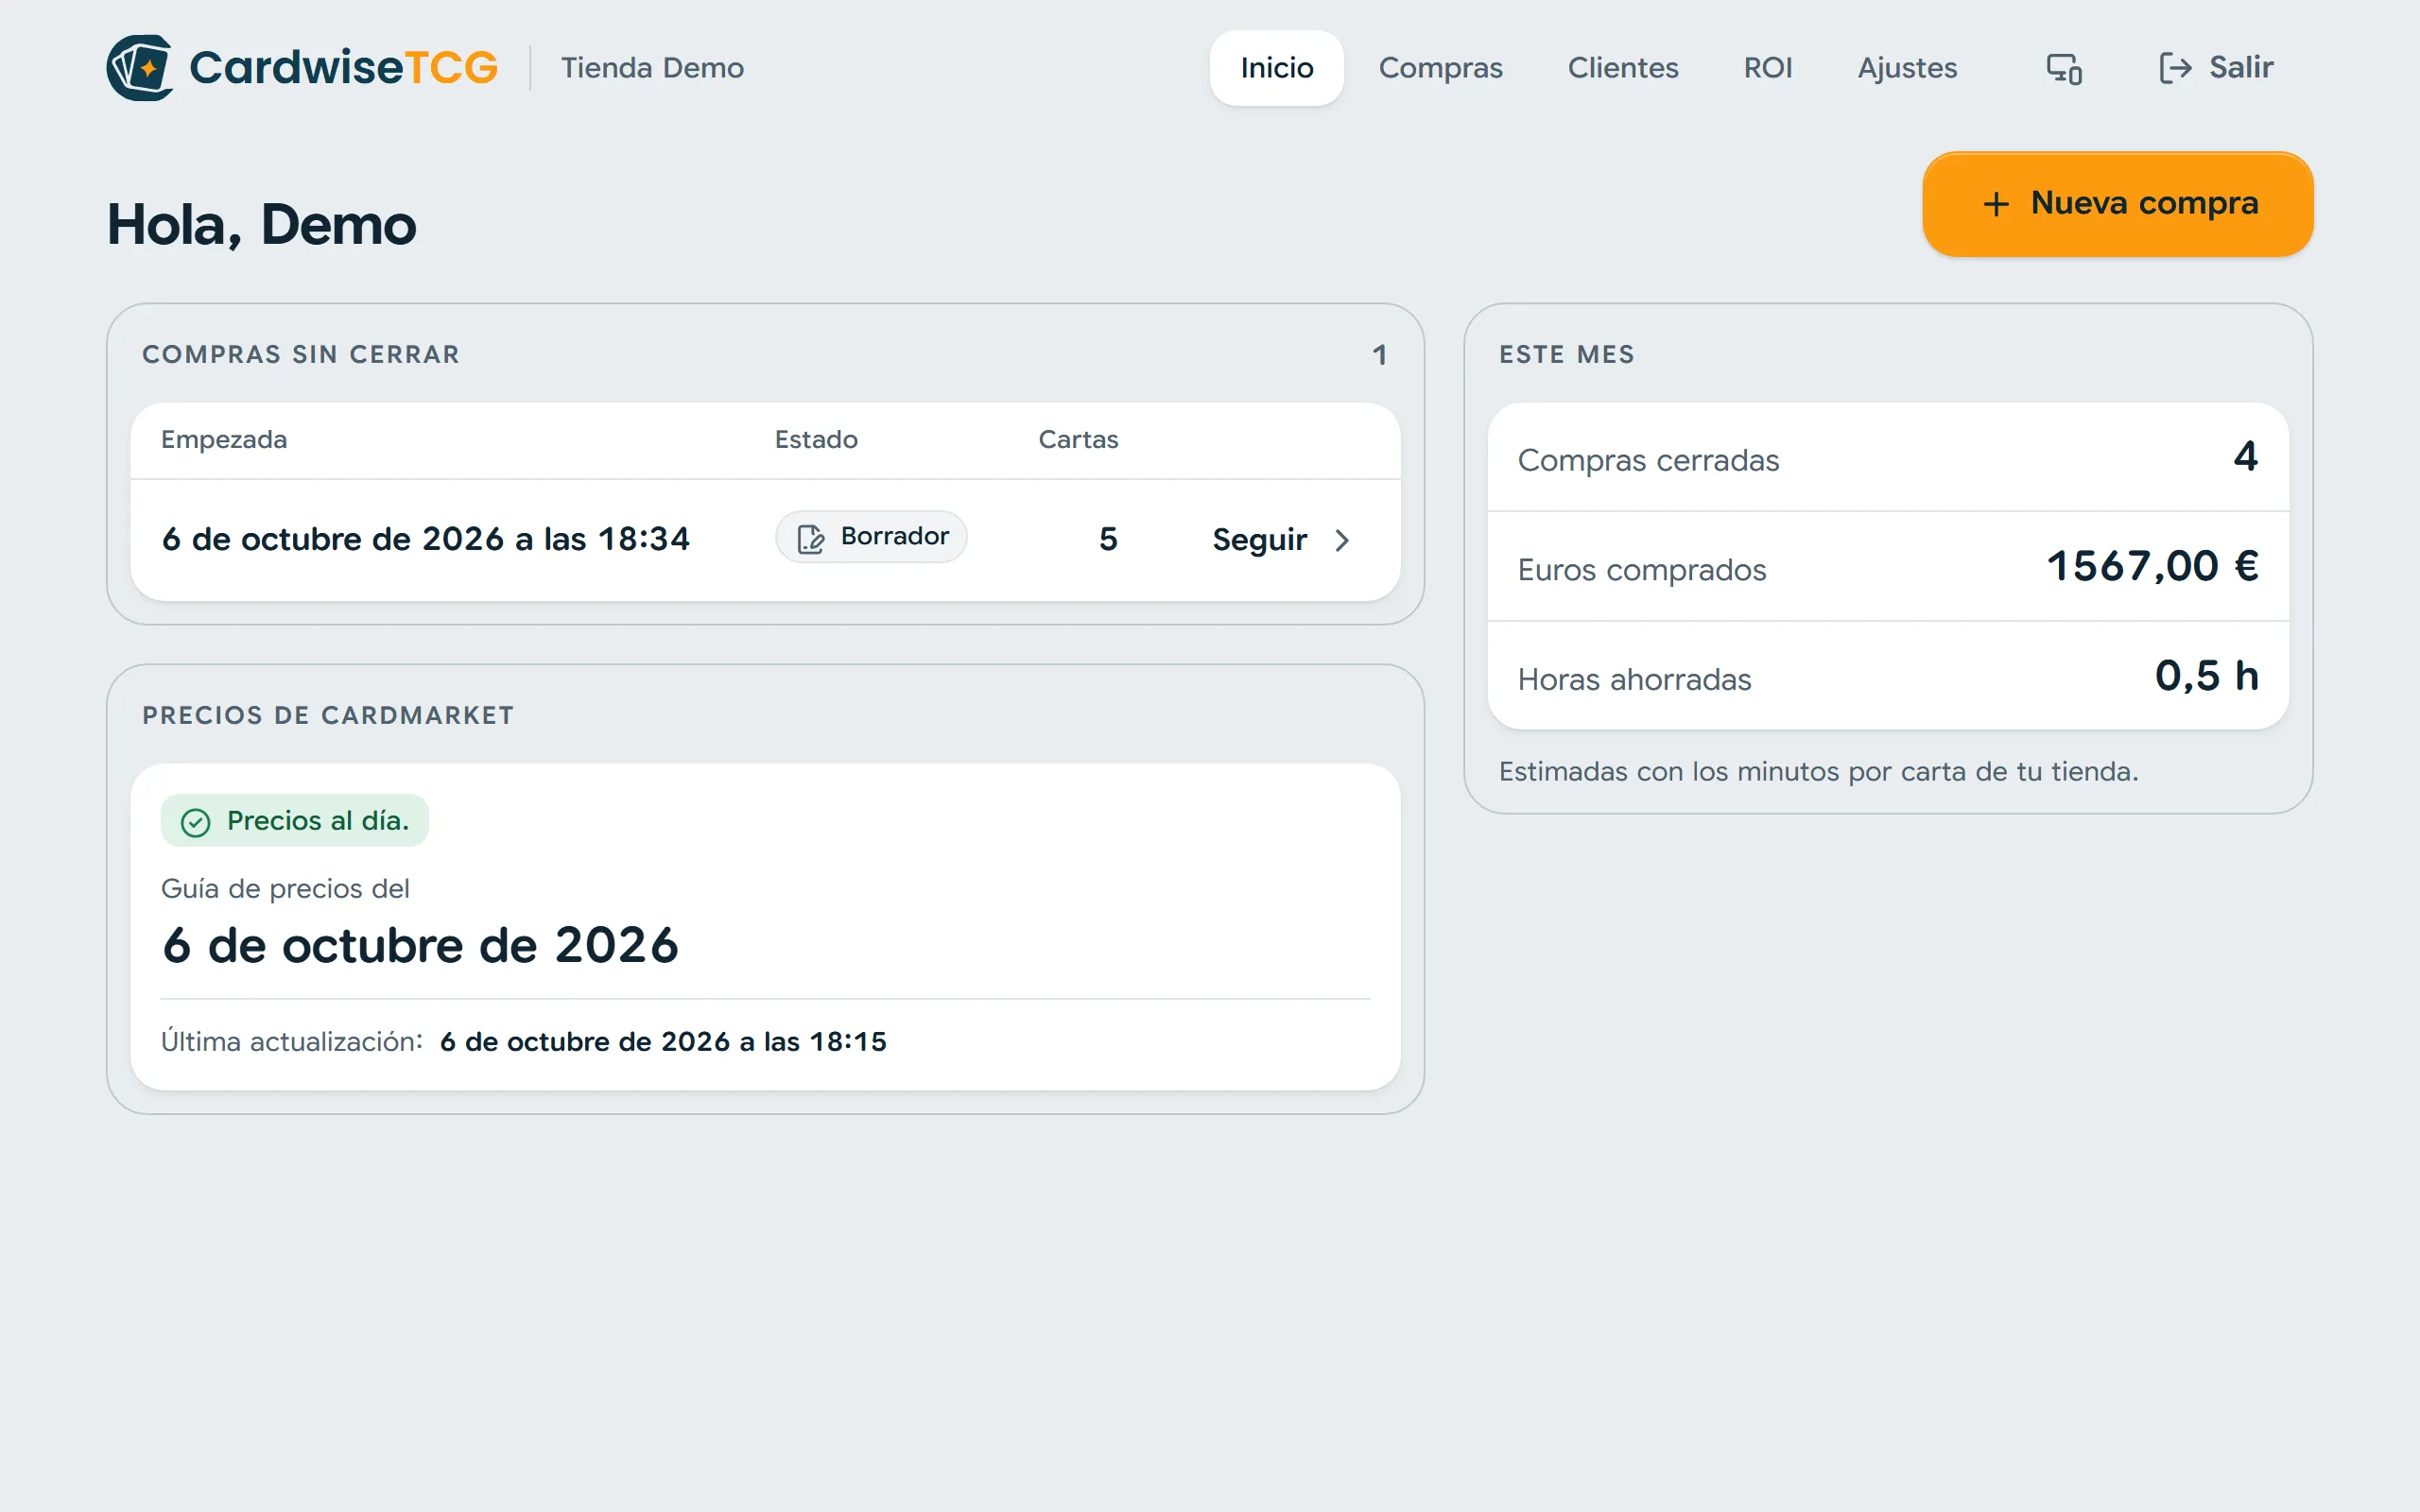Open the Compras tab

tap(1440, 68)
